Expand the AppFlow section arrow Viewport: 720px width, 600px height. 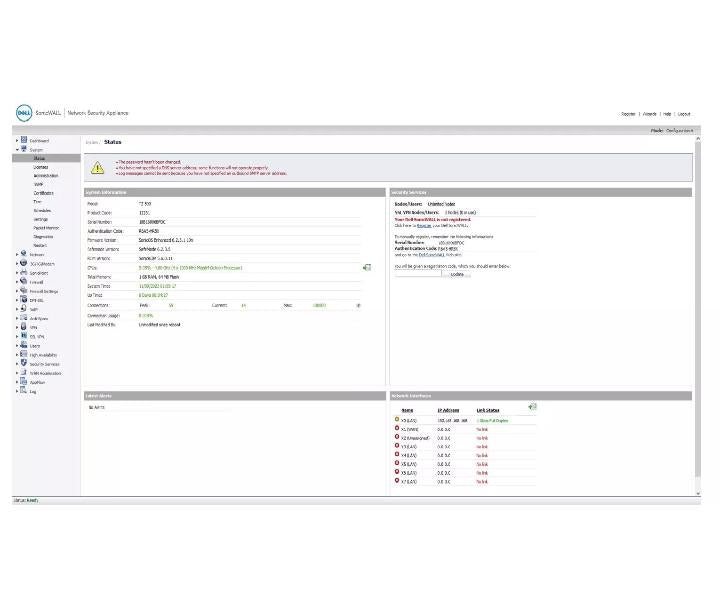point(17,382)
